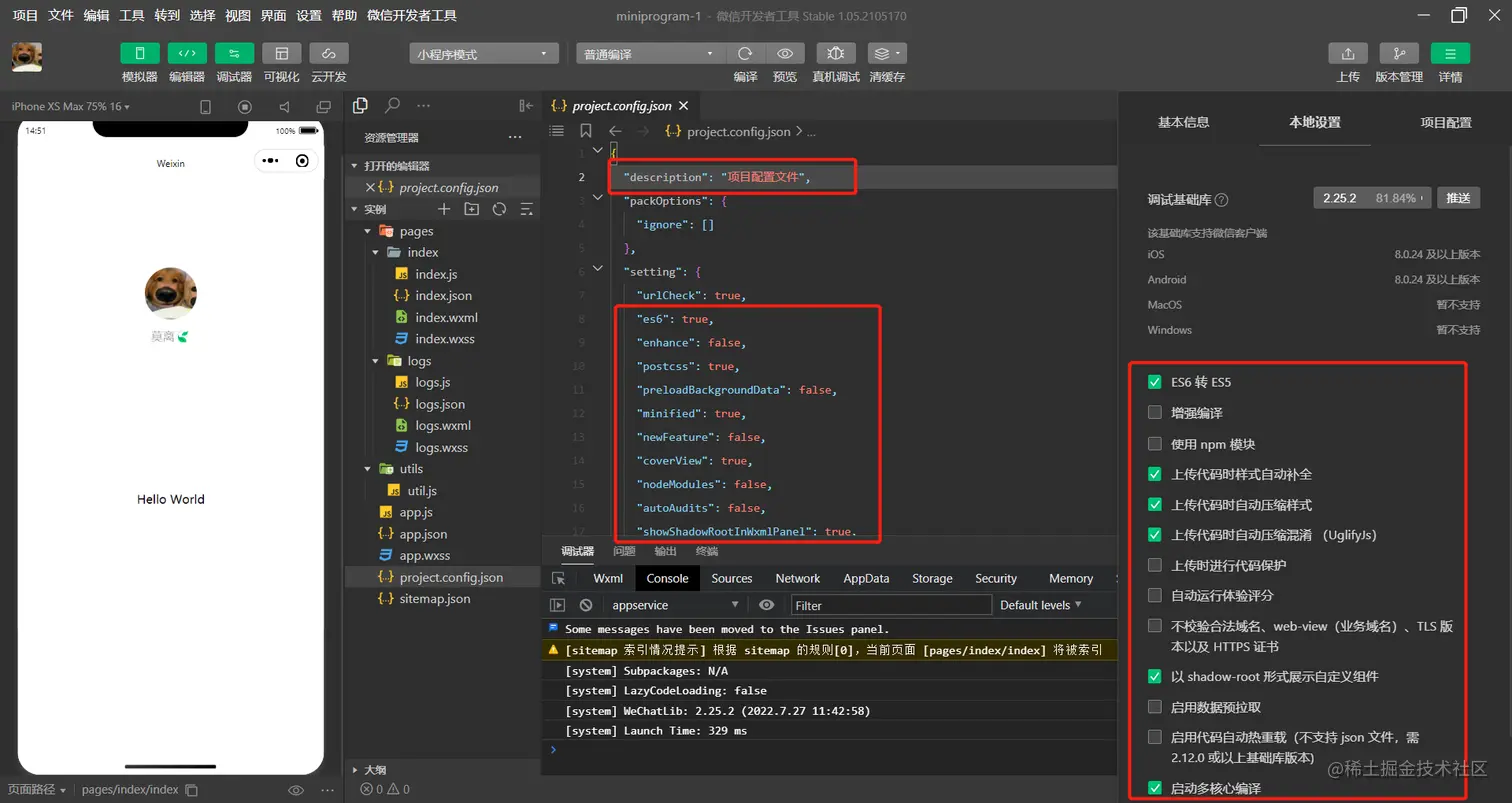Viewport: 1512px width, 803px height.
Task: Toggle 上传代码时自动压缩样式 checkbox
Action: coord(1155,504)
